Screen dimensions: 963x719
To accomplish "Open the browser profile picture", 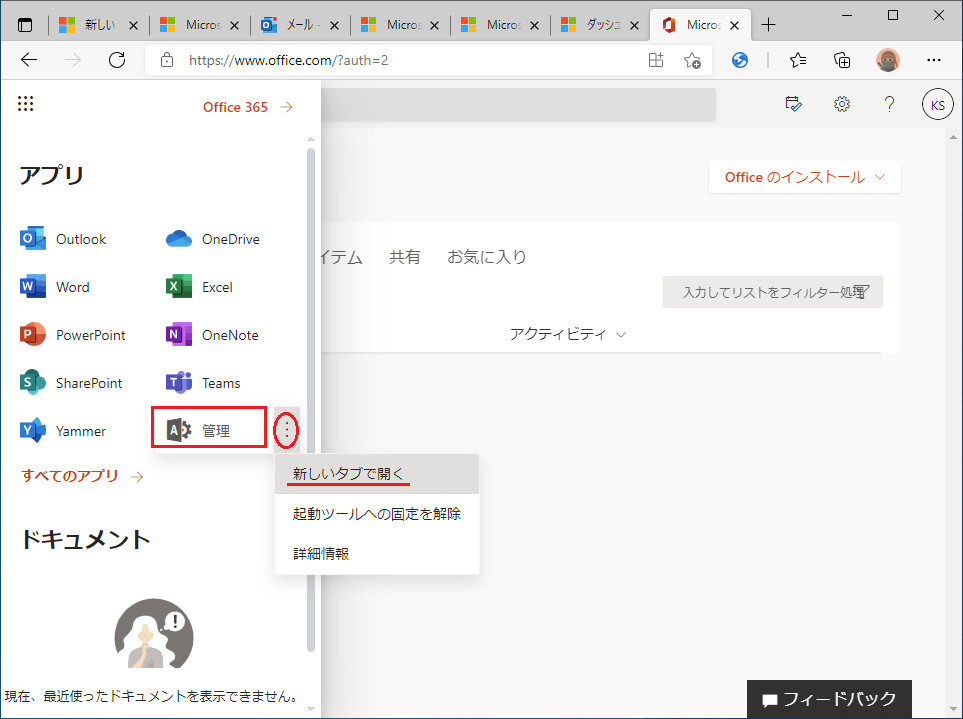I will pos(887,60).
